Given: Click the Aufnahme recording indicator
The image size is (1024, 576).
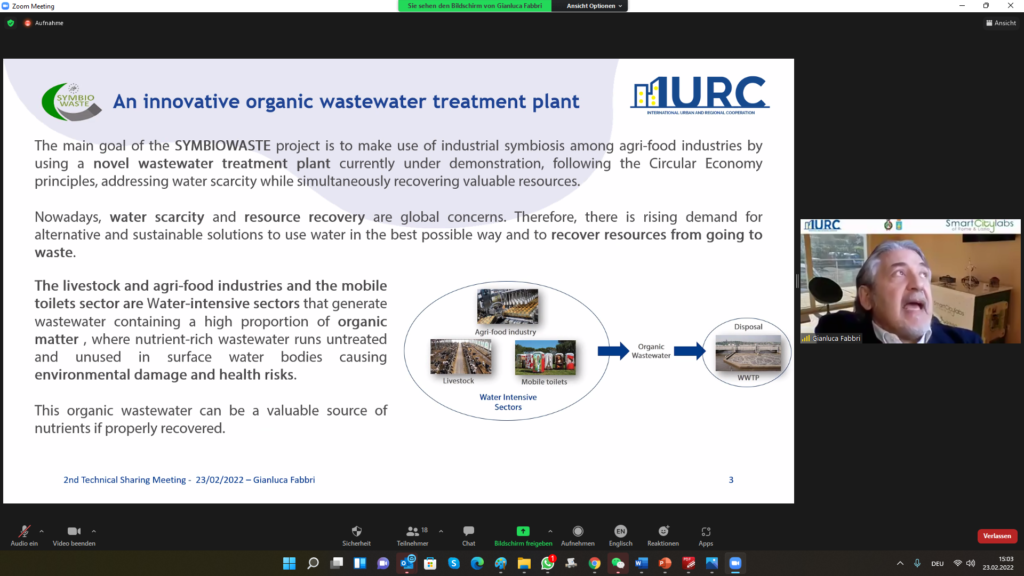Looking at the screenshot, I should click(x=44, y=22).
